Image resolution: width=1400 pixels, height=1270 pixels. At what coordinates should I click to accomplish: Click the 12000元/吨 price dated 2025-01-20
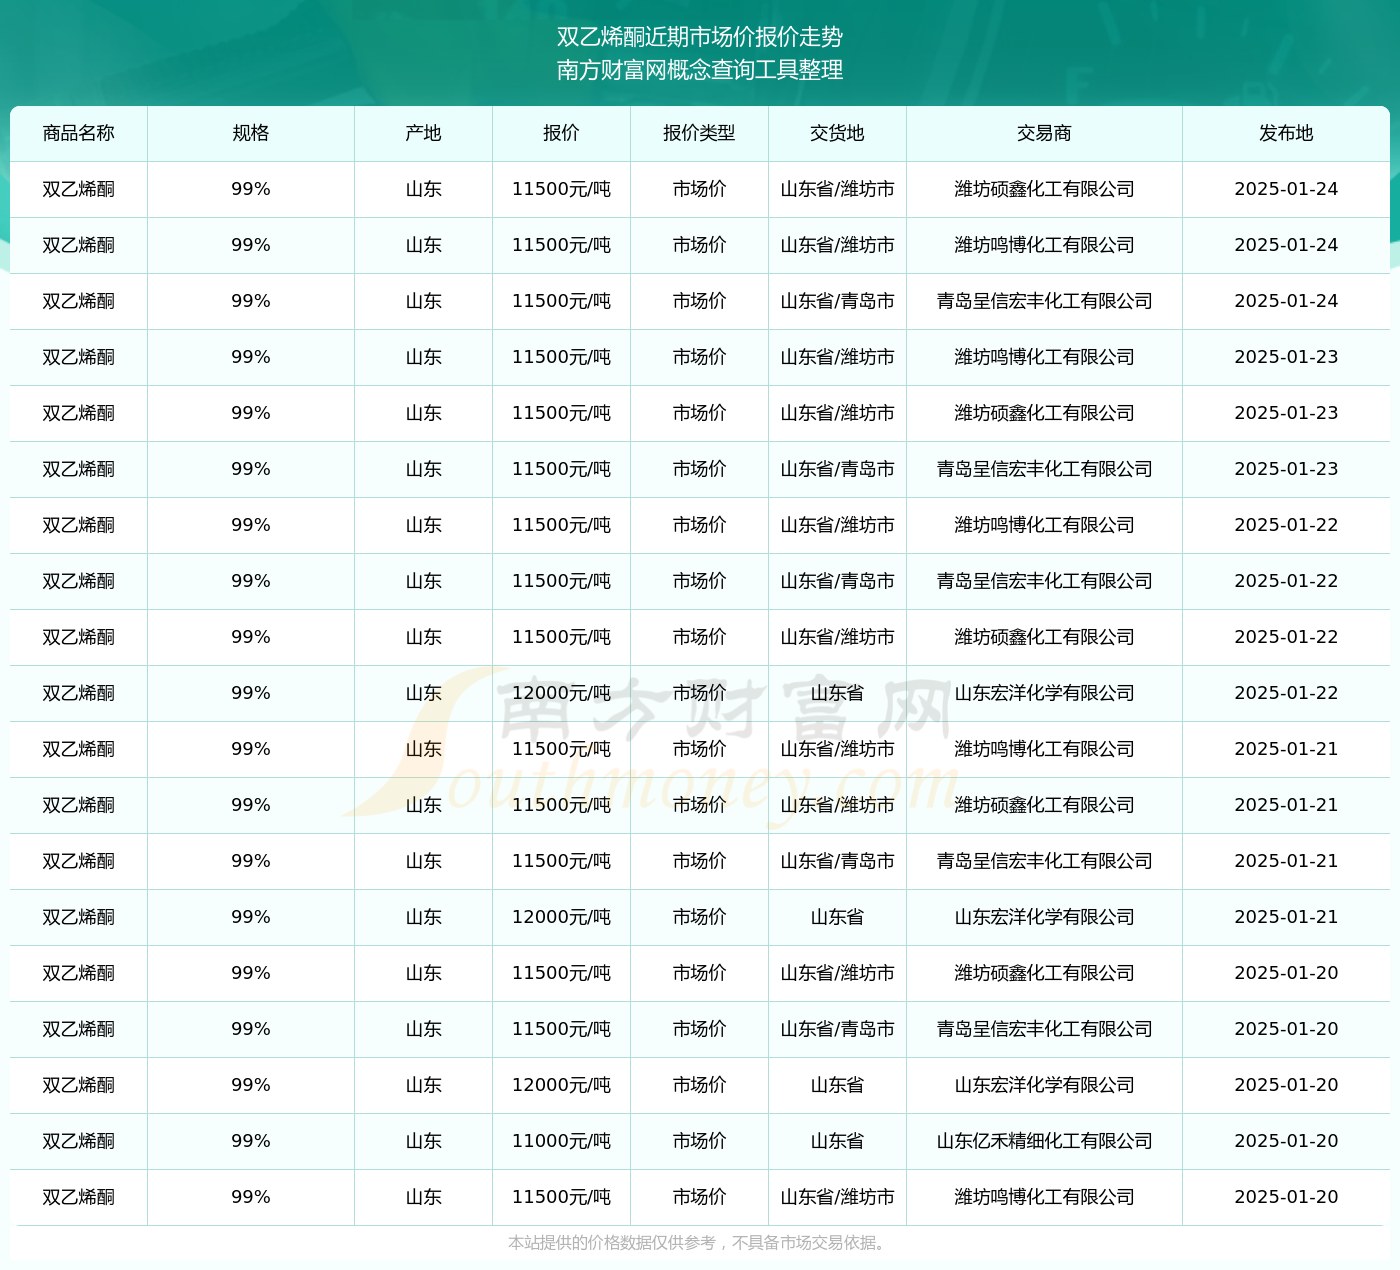pyautogui.click(x=562, y=1085)
